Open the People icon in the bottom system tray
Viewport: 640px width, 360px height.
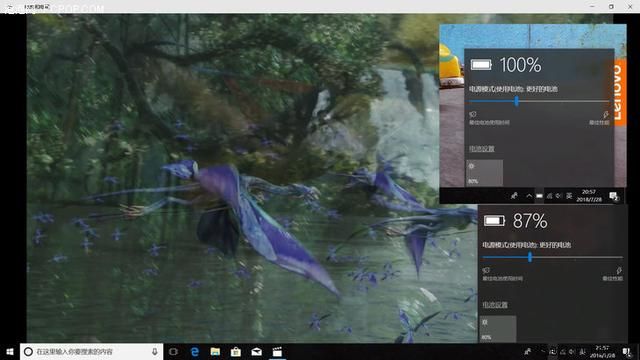coord(527,351)
